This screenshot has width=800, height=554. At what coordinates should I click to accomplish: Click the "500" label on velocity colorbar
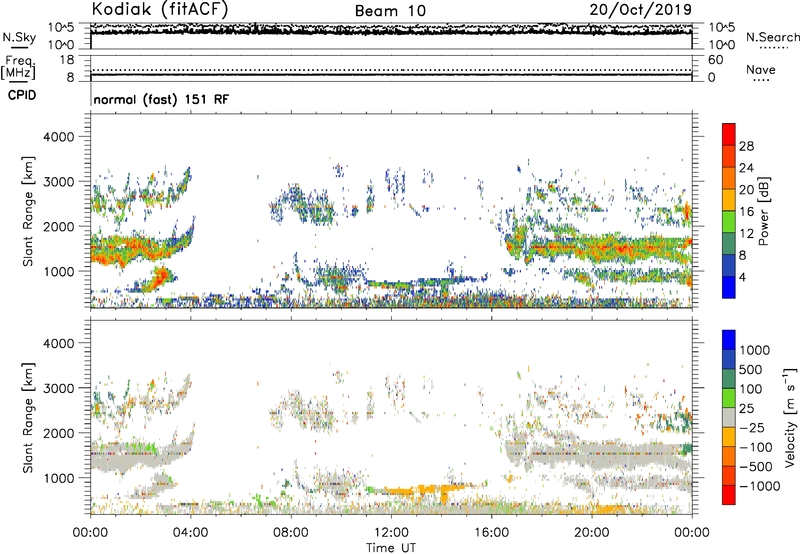pyautogui.click(x=753, y=369)
